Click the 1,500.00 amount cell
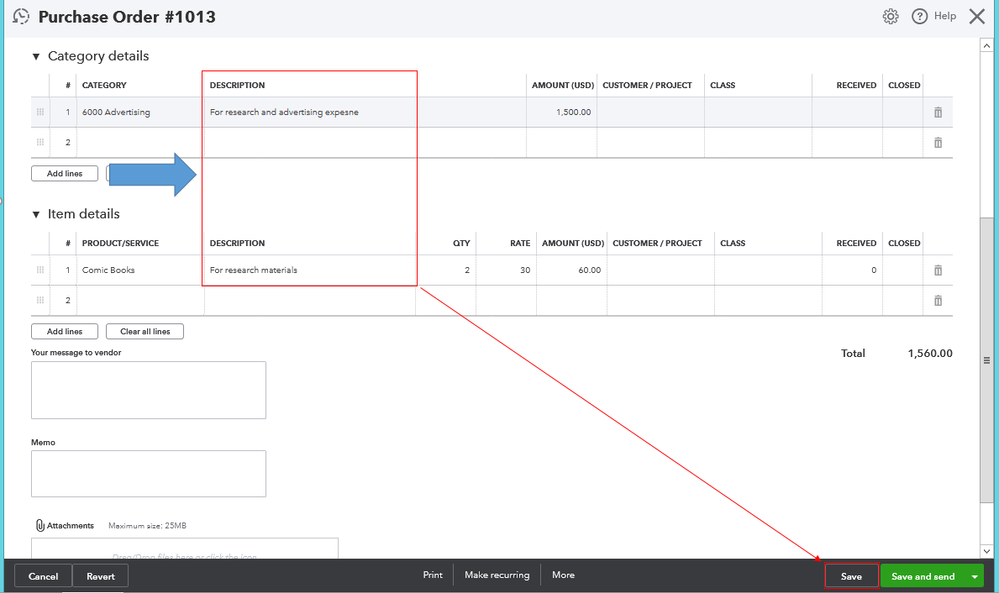The width and height of the screenshot is (999, 593). [561, 112]
